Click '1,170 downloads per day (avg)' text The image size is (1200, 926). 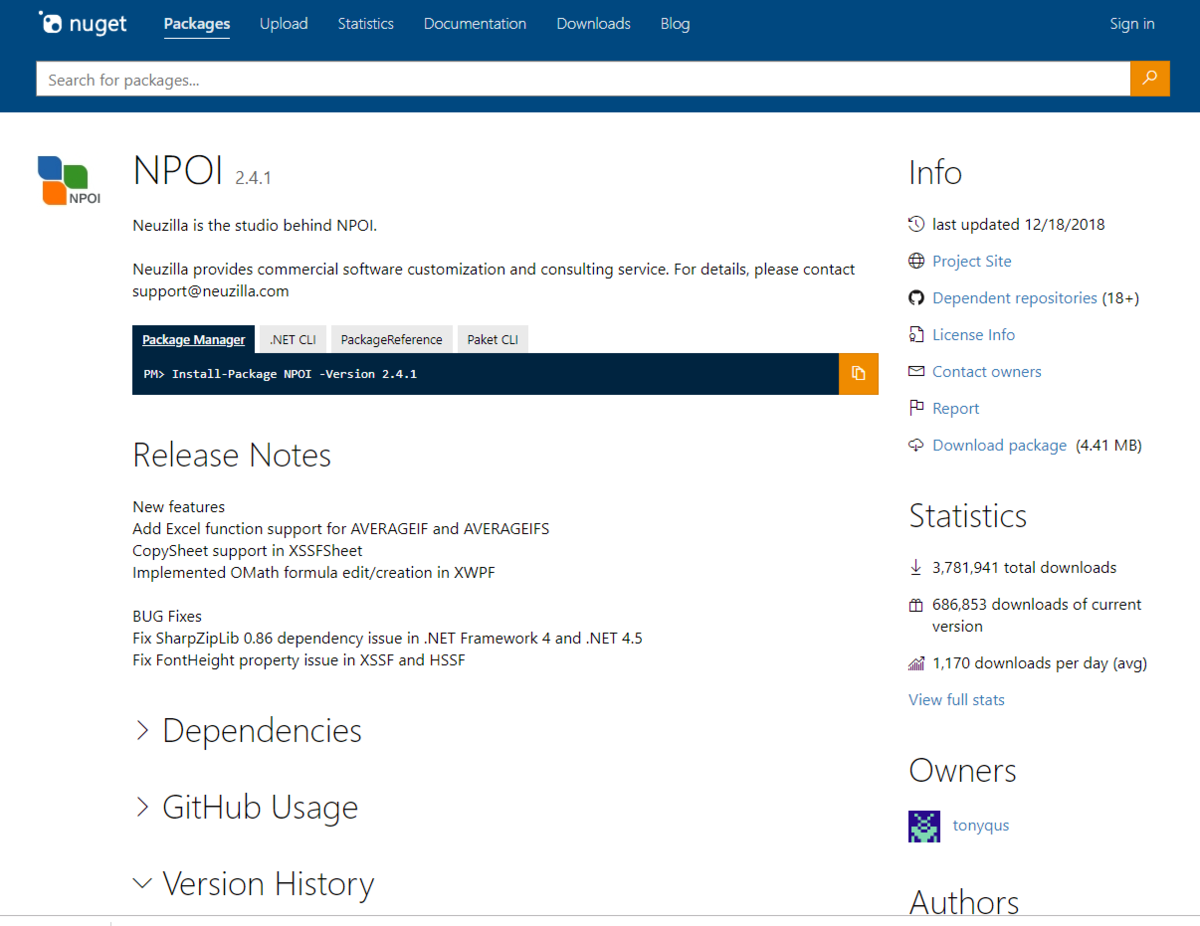pyautogui.click(x=1040, y=663)
